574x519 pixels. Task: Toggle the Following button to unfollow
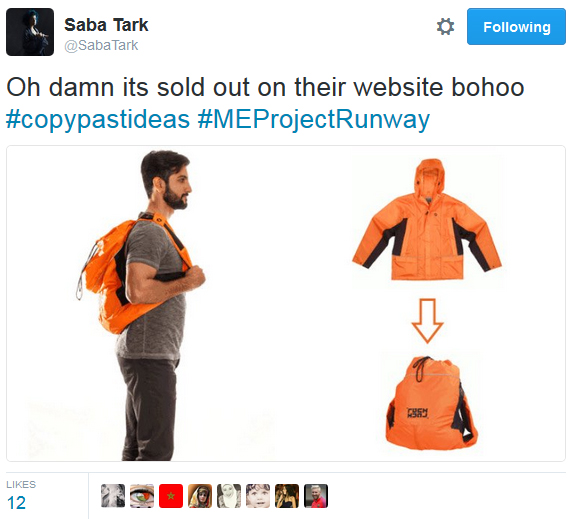pos(516,27)
